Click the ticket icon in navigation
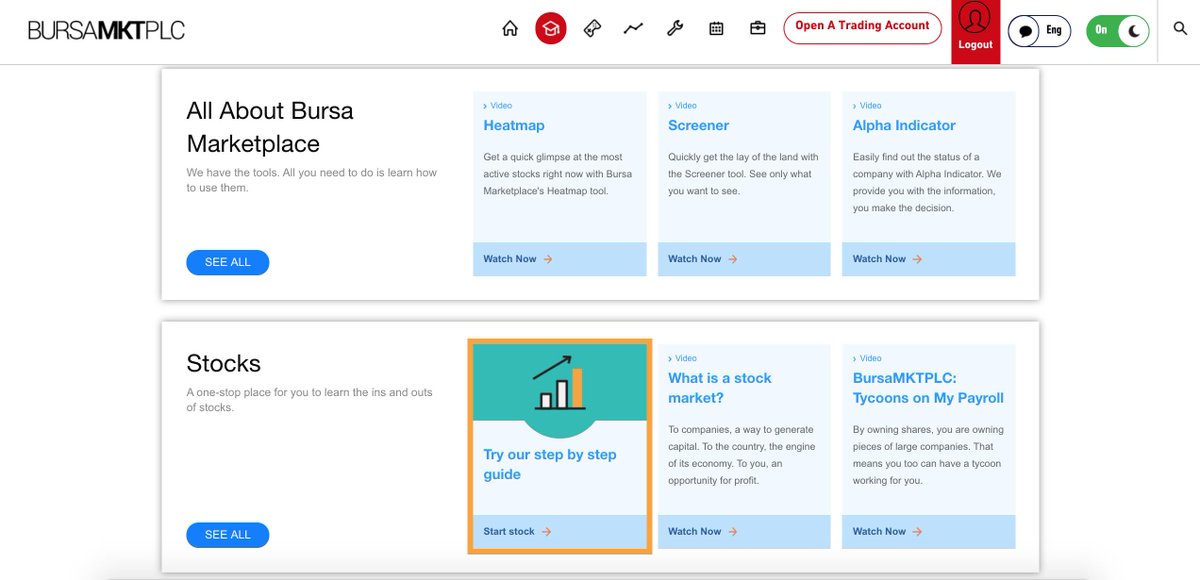The width and height of the screenshot is (1200, 580). pyautogui.click(x=592, y=29)
